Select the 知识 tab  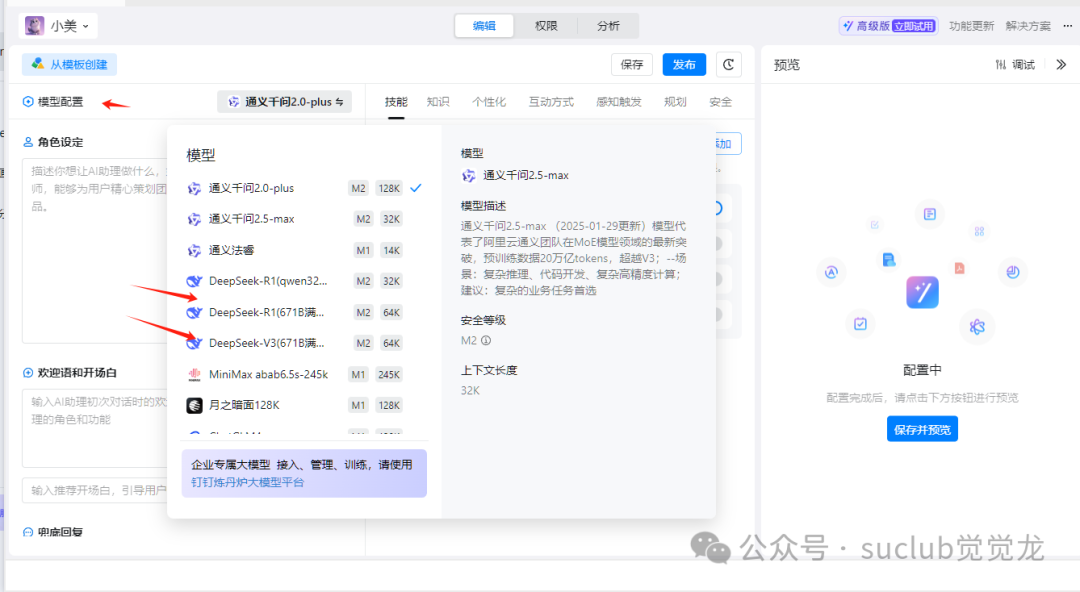(438, 102)
